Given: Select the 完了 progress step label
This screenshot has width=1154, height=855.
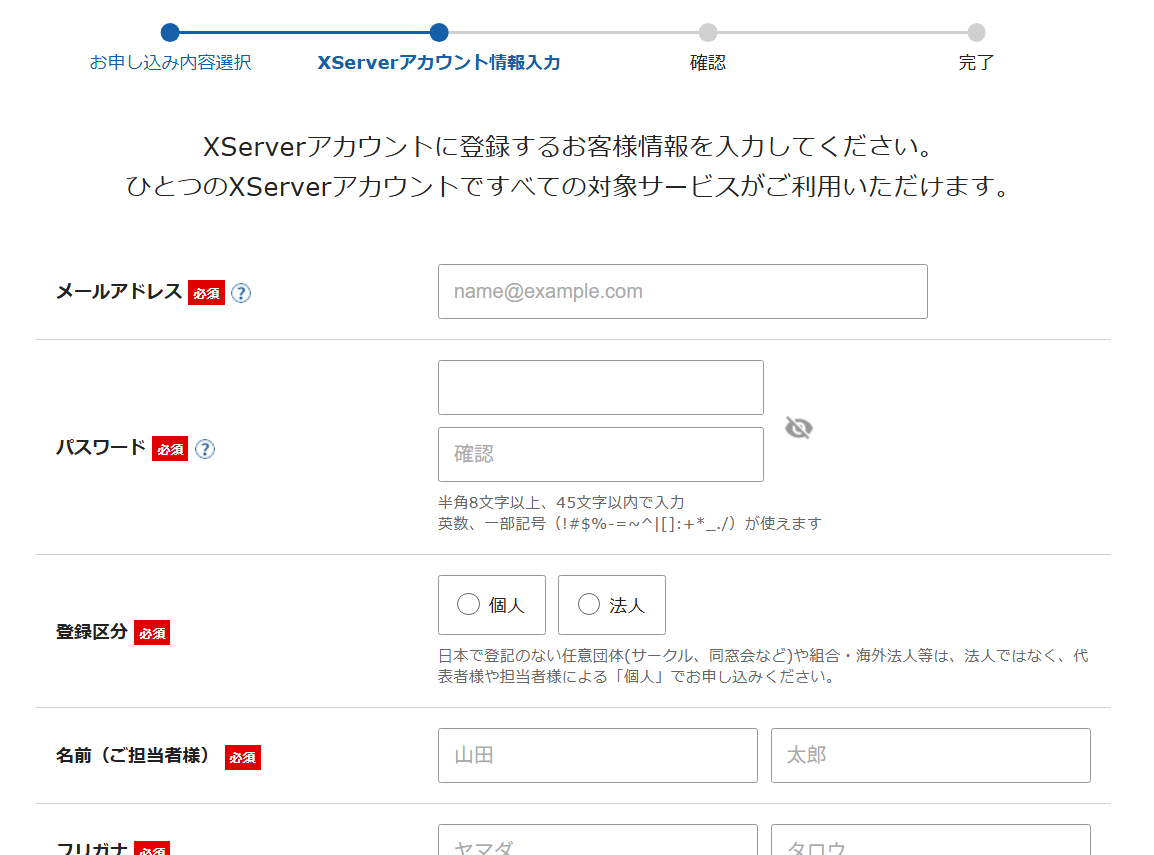Looking at the screenshot, I should tap(976, 63).
